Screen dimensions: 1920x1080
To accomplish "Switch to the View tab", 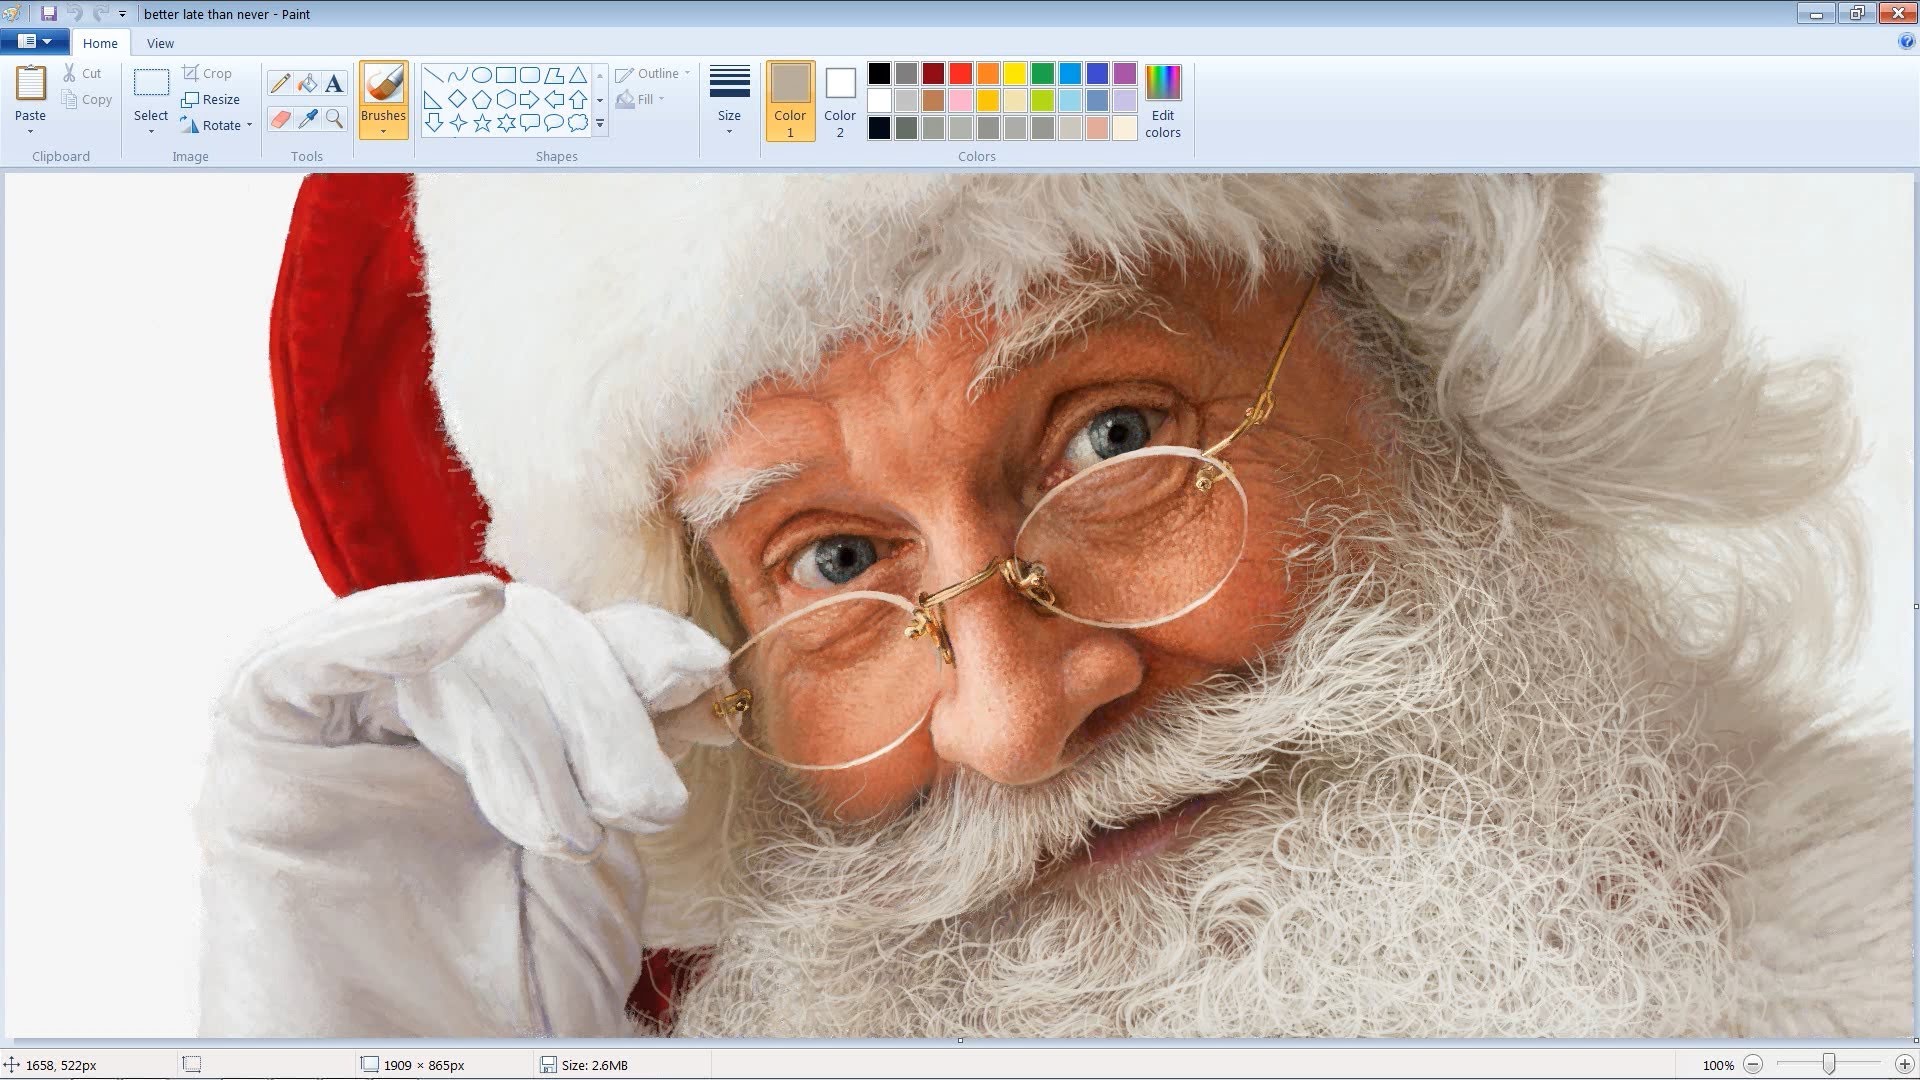I will coord(159,43).
